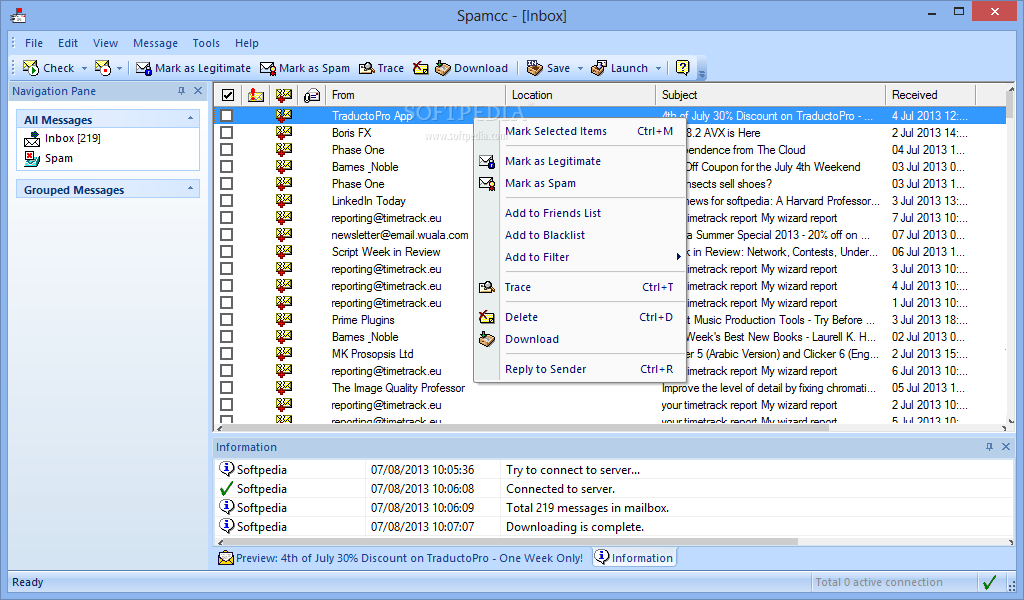Image resolution: width=1024 pixels, height=600 pixels.
Task: Collapse the Grouped Messages section
Action: click(x=190, y=189)
